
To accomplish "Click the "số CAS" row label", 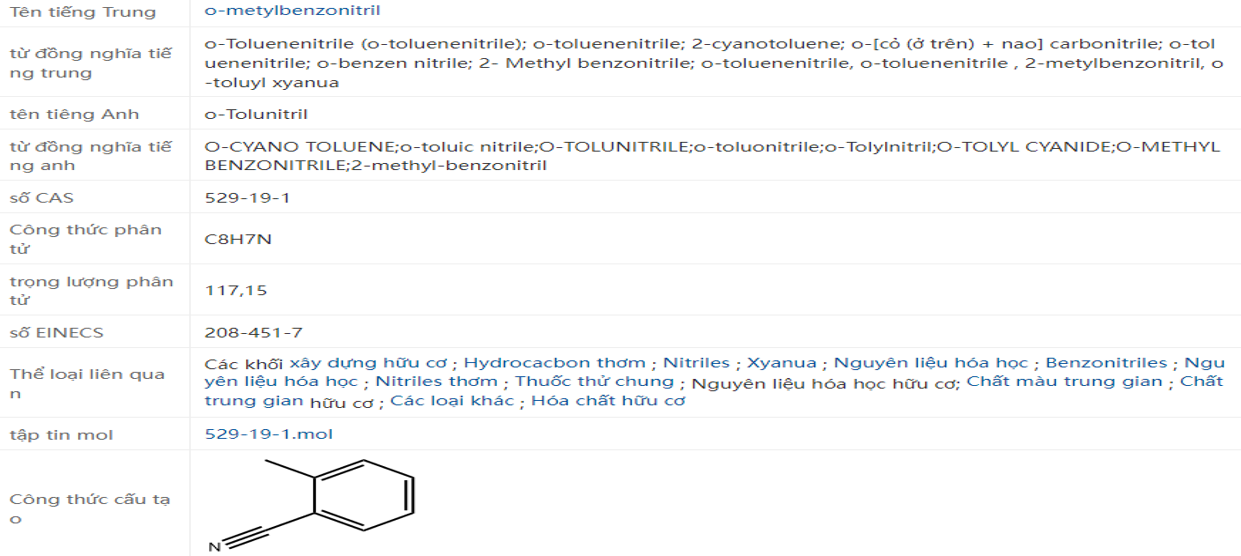I will (41, 197).
